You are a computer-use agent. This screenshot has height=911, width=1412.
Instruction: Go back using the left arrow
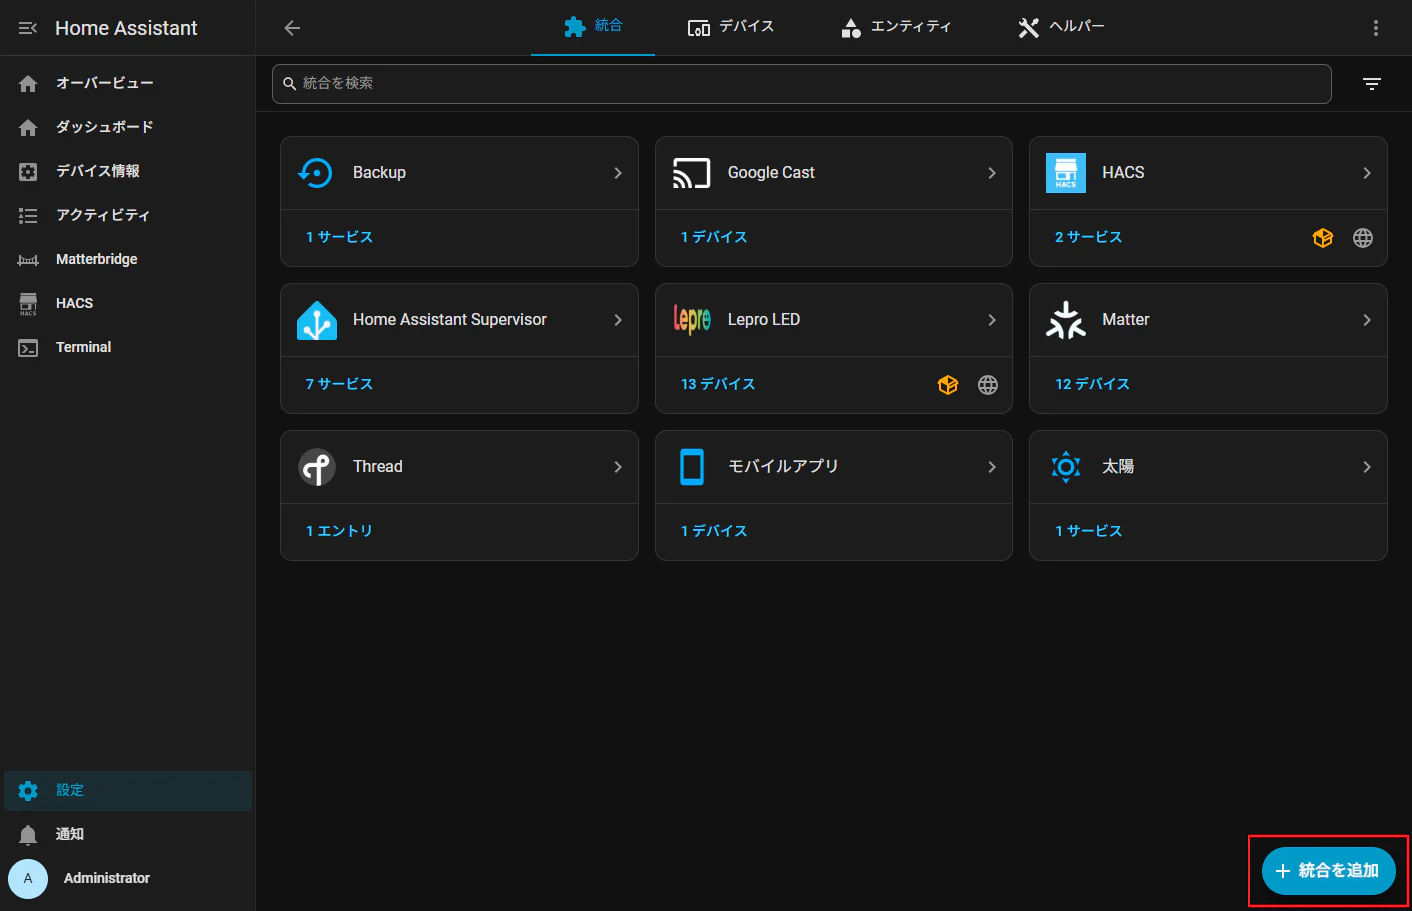pos(292,28)
